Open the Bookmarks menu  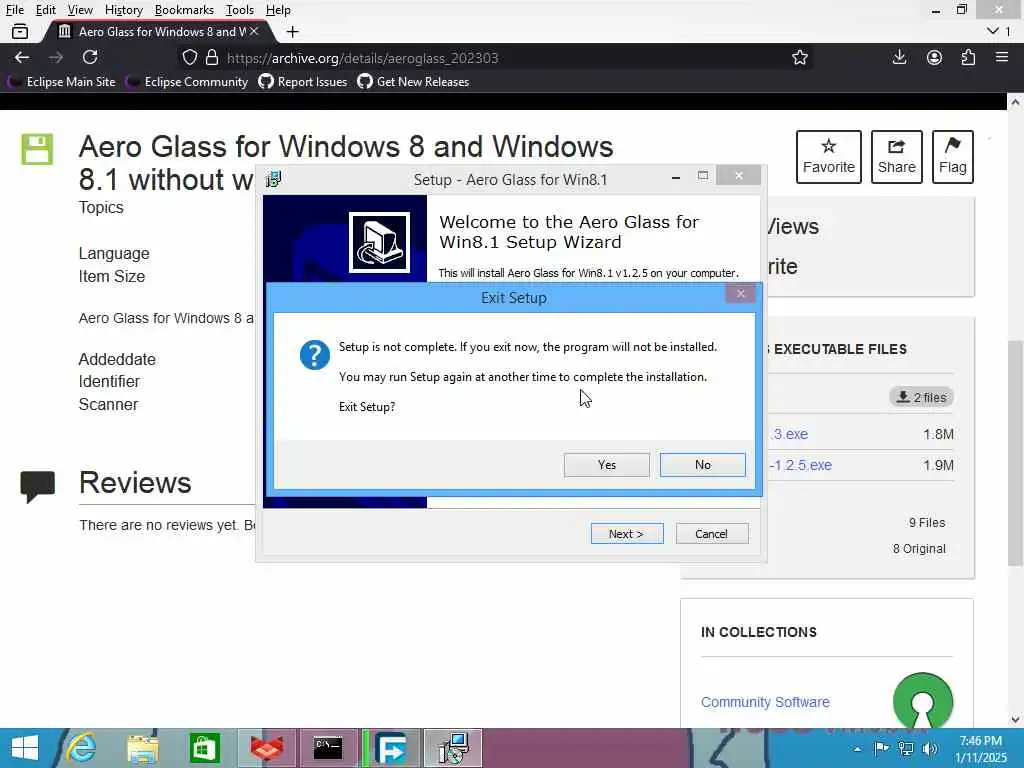[184, 10]
